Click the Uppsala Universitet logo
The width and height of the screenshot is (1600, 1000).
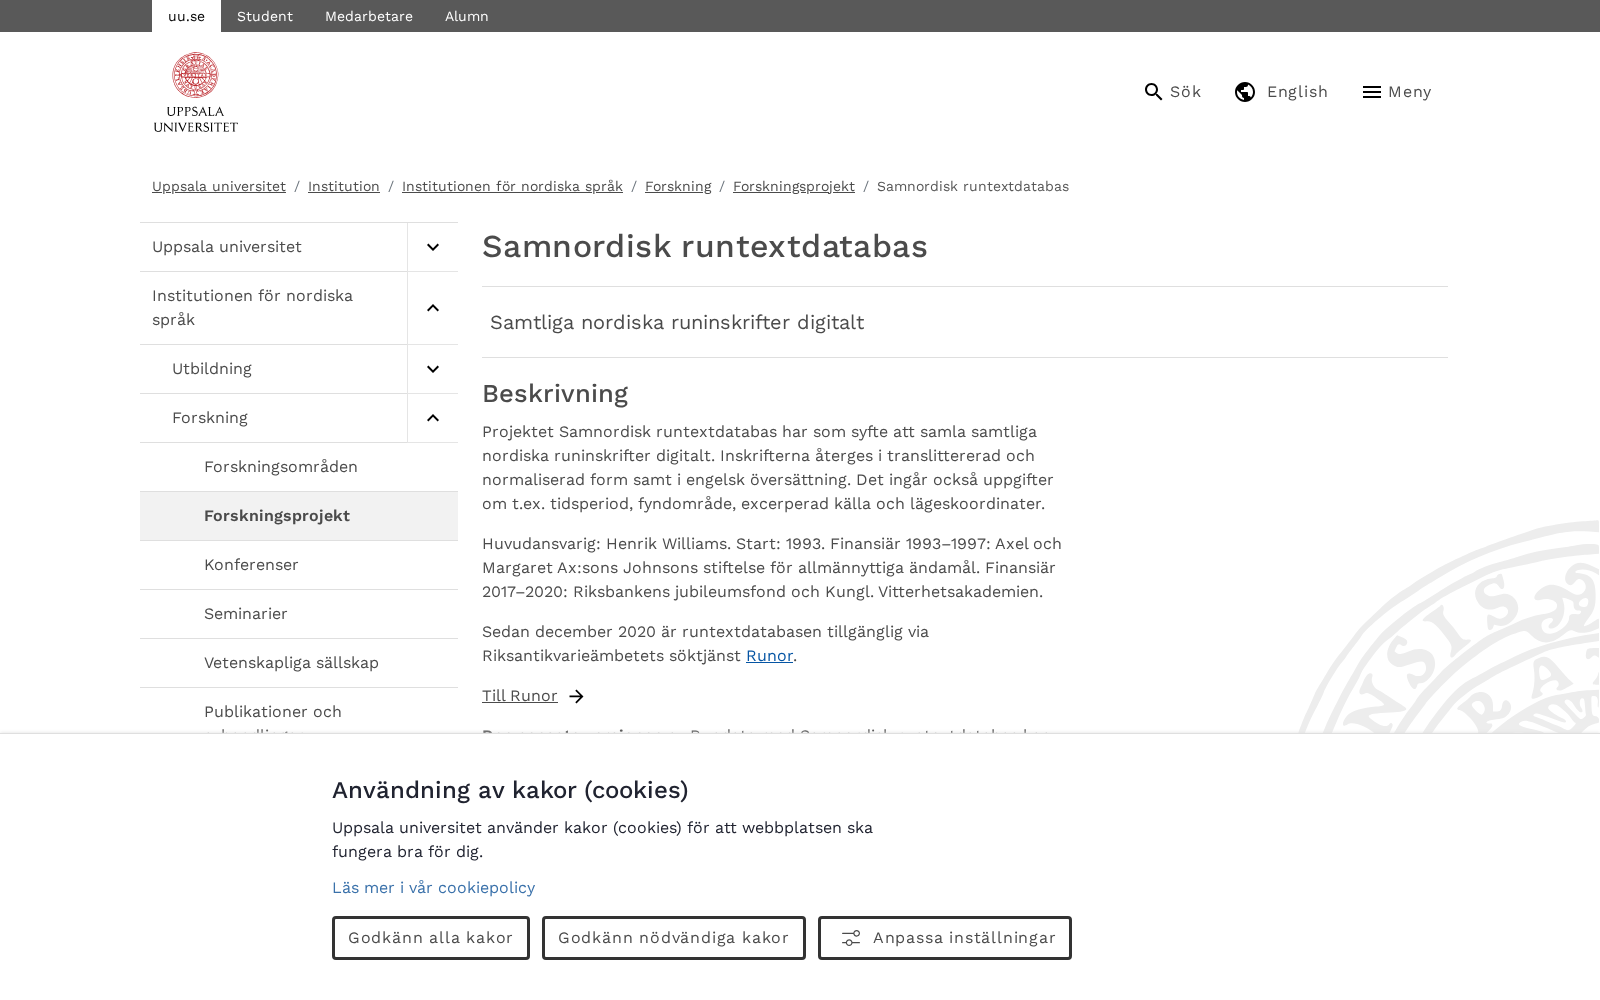click(196, 92)
